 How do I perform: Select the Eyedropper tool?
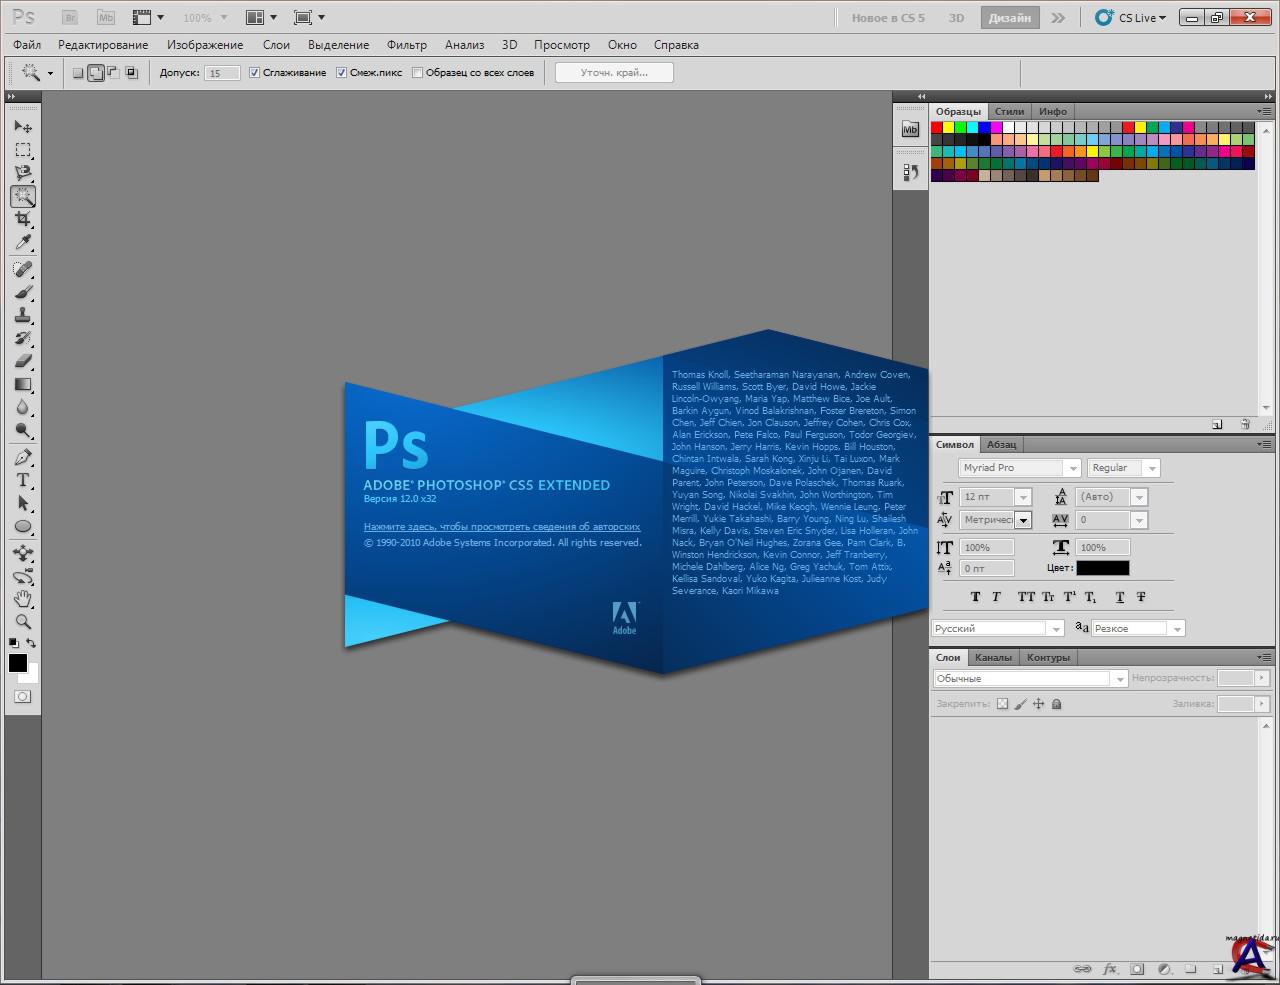coord(23,244)
